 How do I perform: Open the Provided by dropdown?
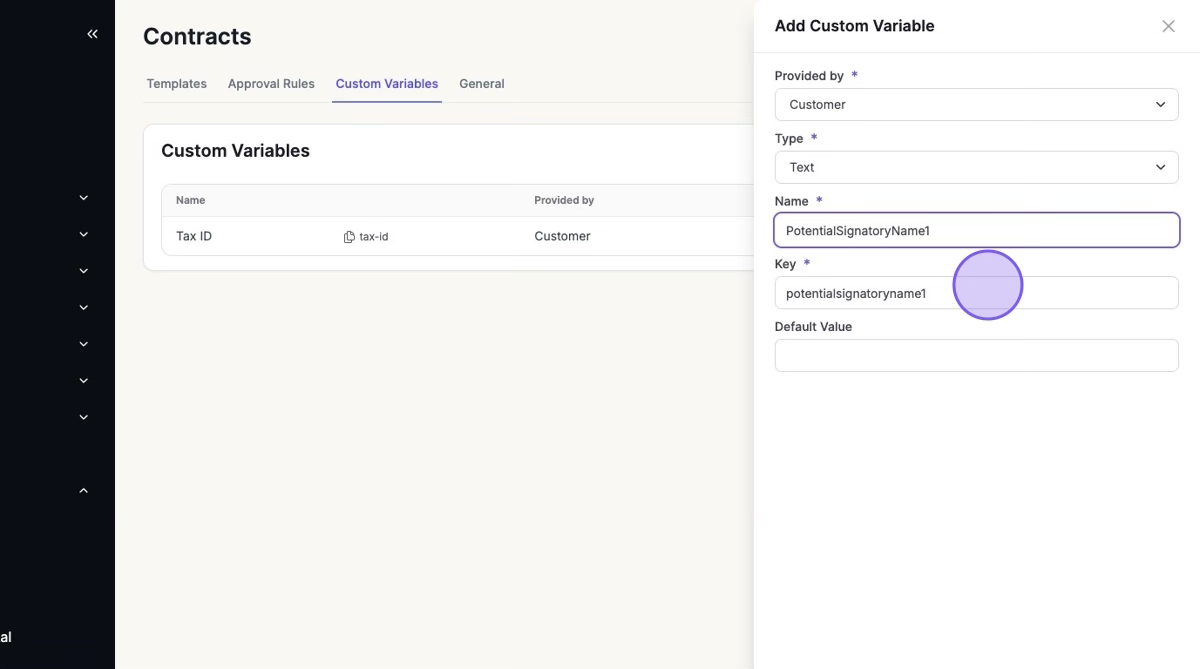(975, 105)
